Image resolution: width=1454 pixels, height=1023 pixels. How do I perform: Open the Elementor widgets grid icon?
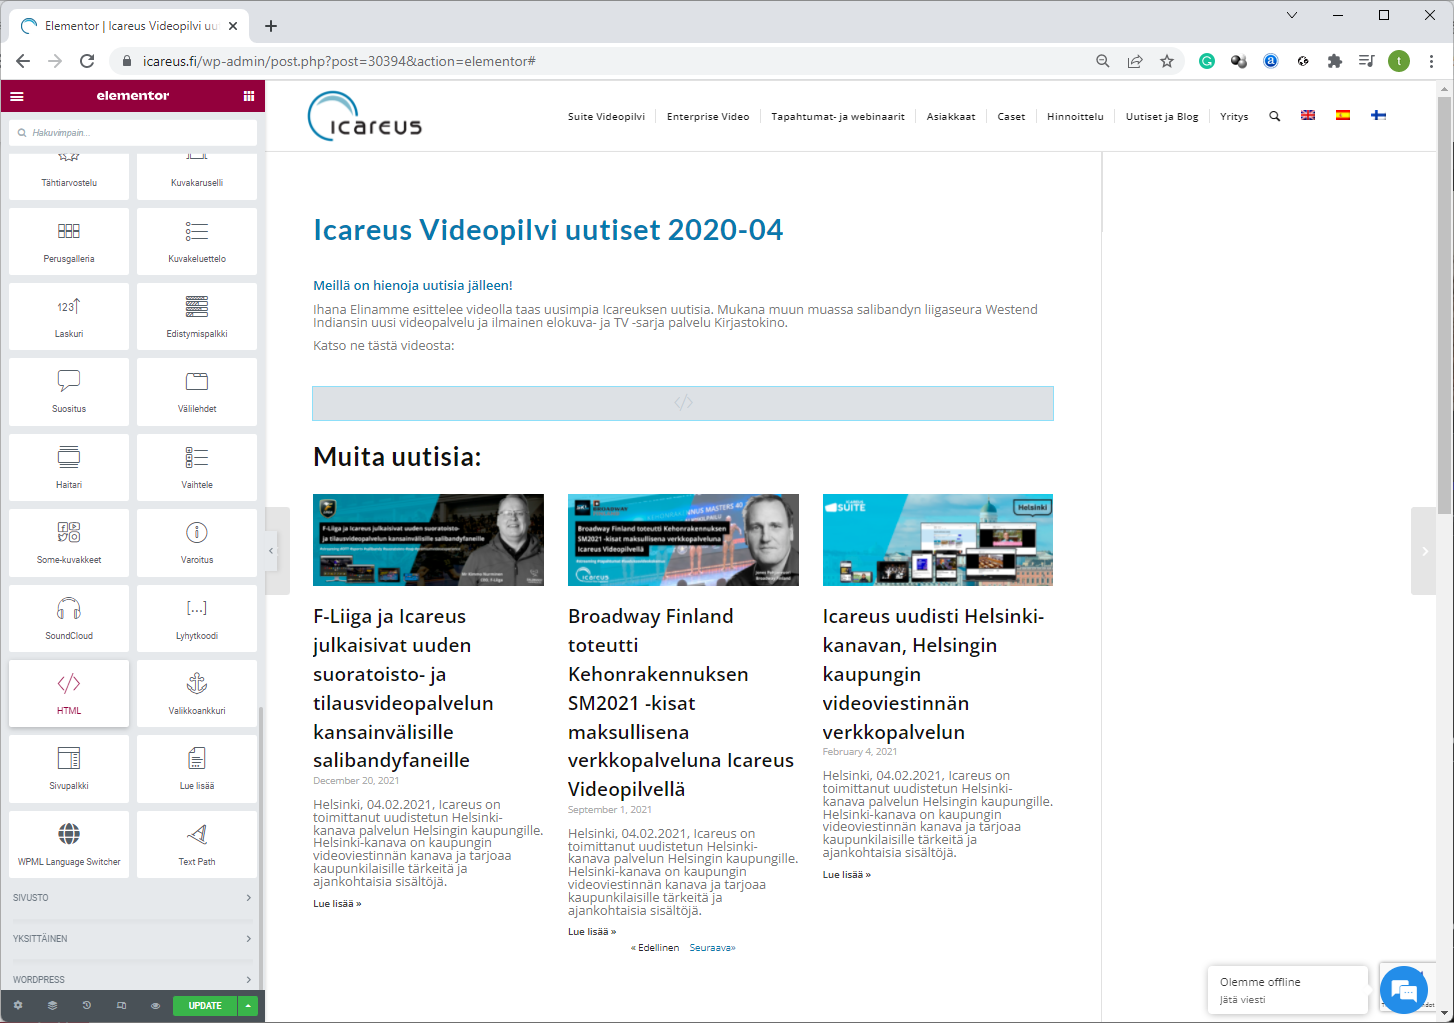tap(249, 96)
